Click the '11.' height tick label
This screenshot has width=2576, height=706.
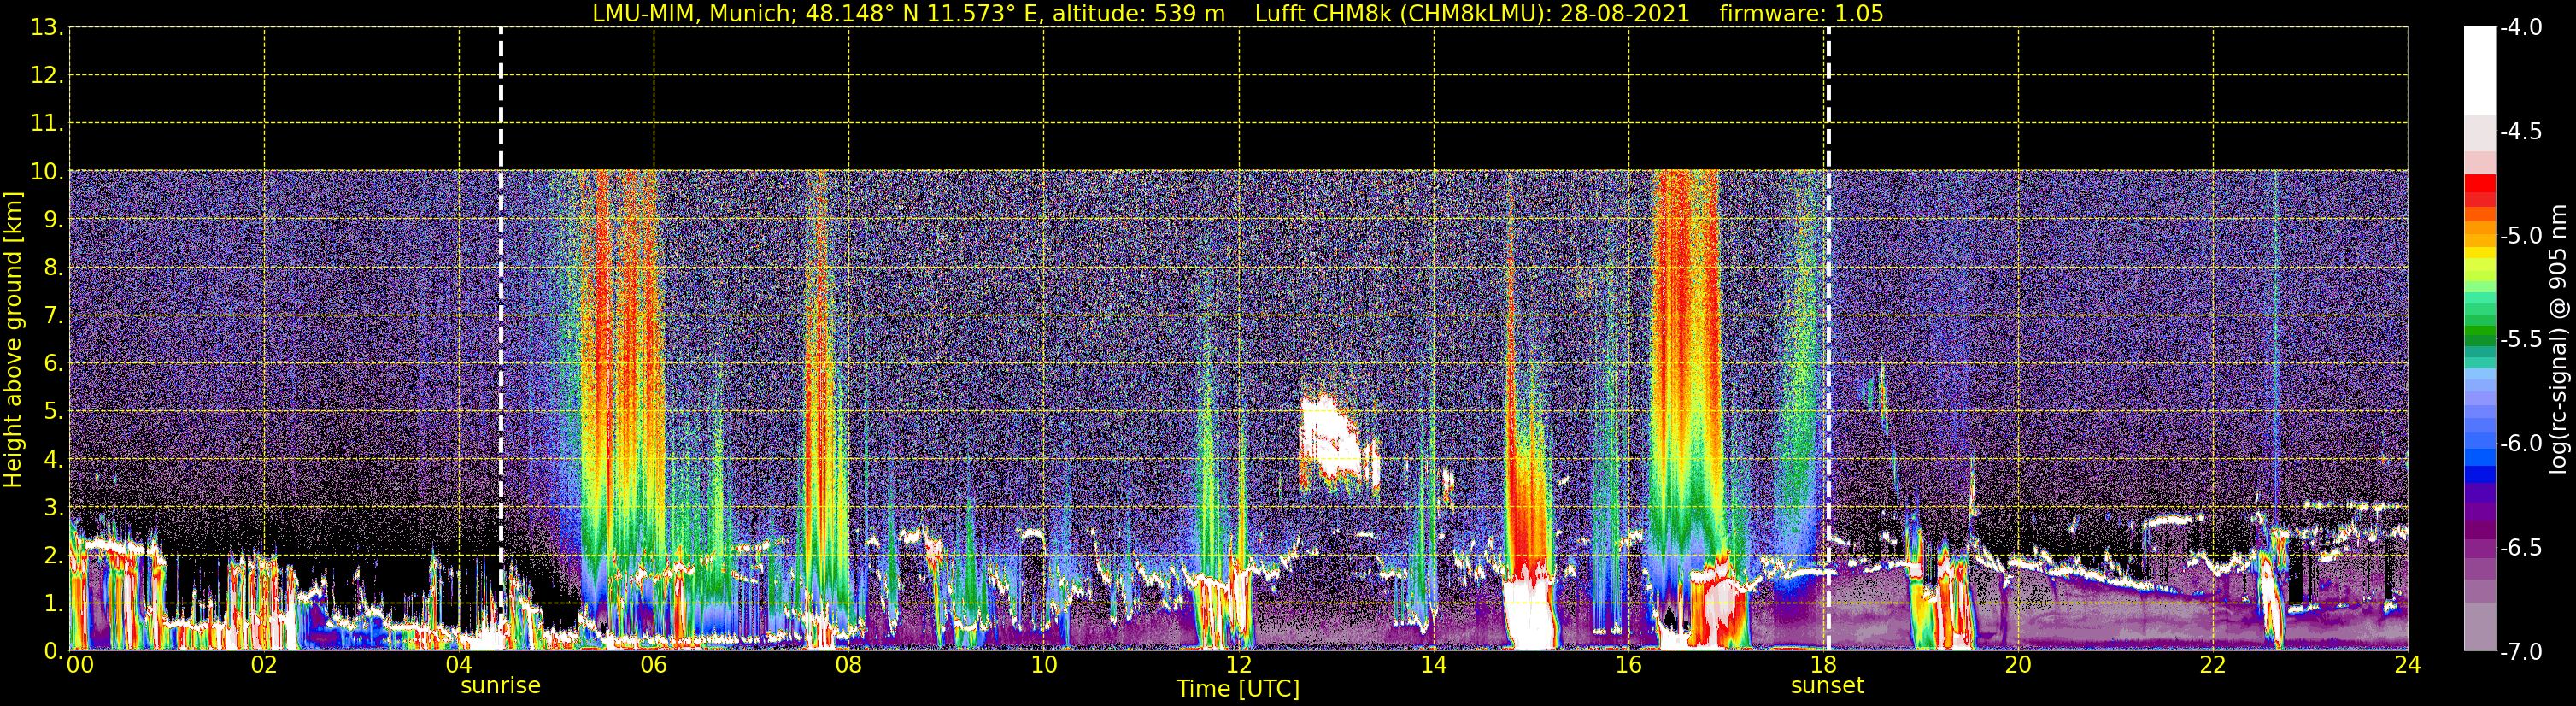[47, 124]
